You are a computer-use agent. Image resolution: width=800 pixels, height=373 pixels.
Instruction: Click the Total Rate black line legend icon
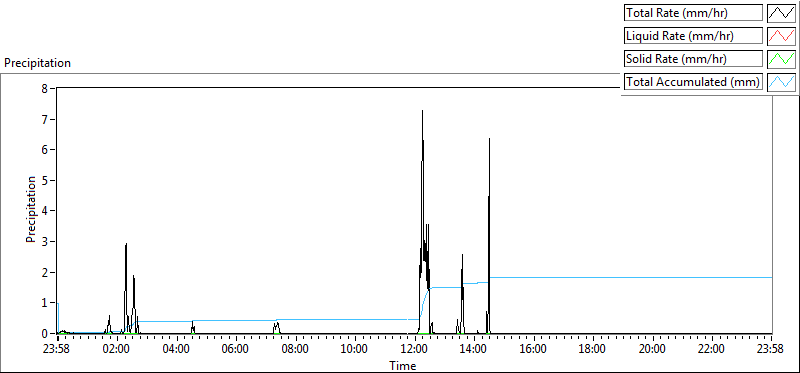tap(781, 13)
